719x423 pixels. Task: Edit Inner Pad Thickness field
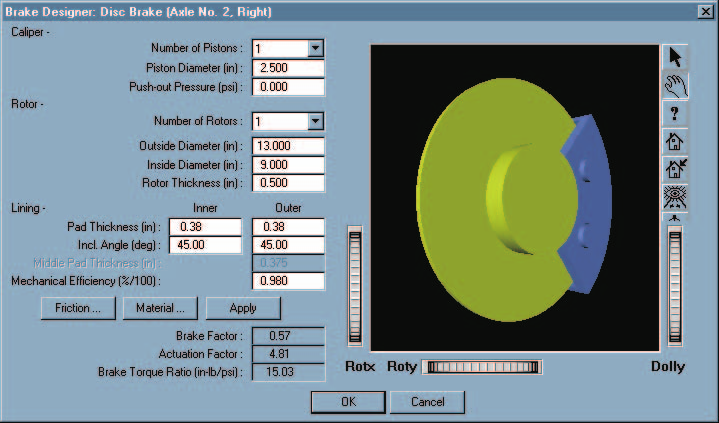(205, 227)
